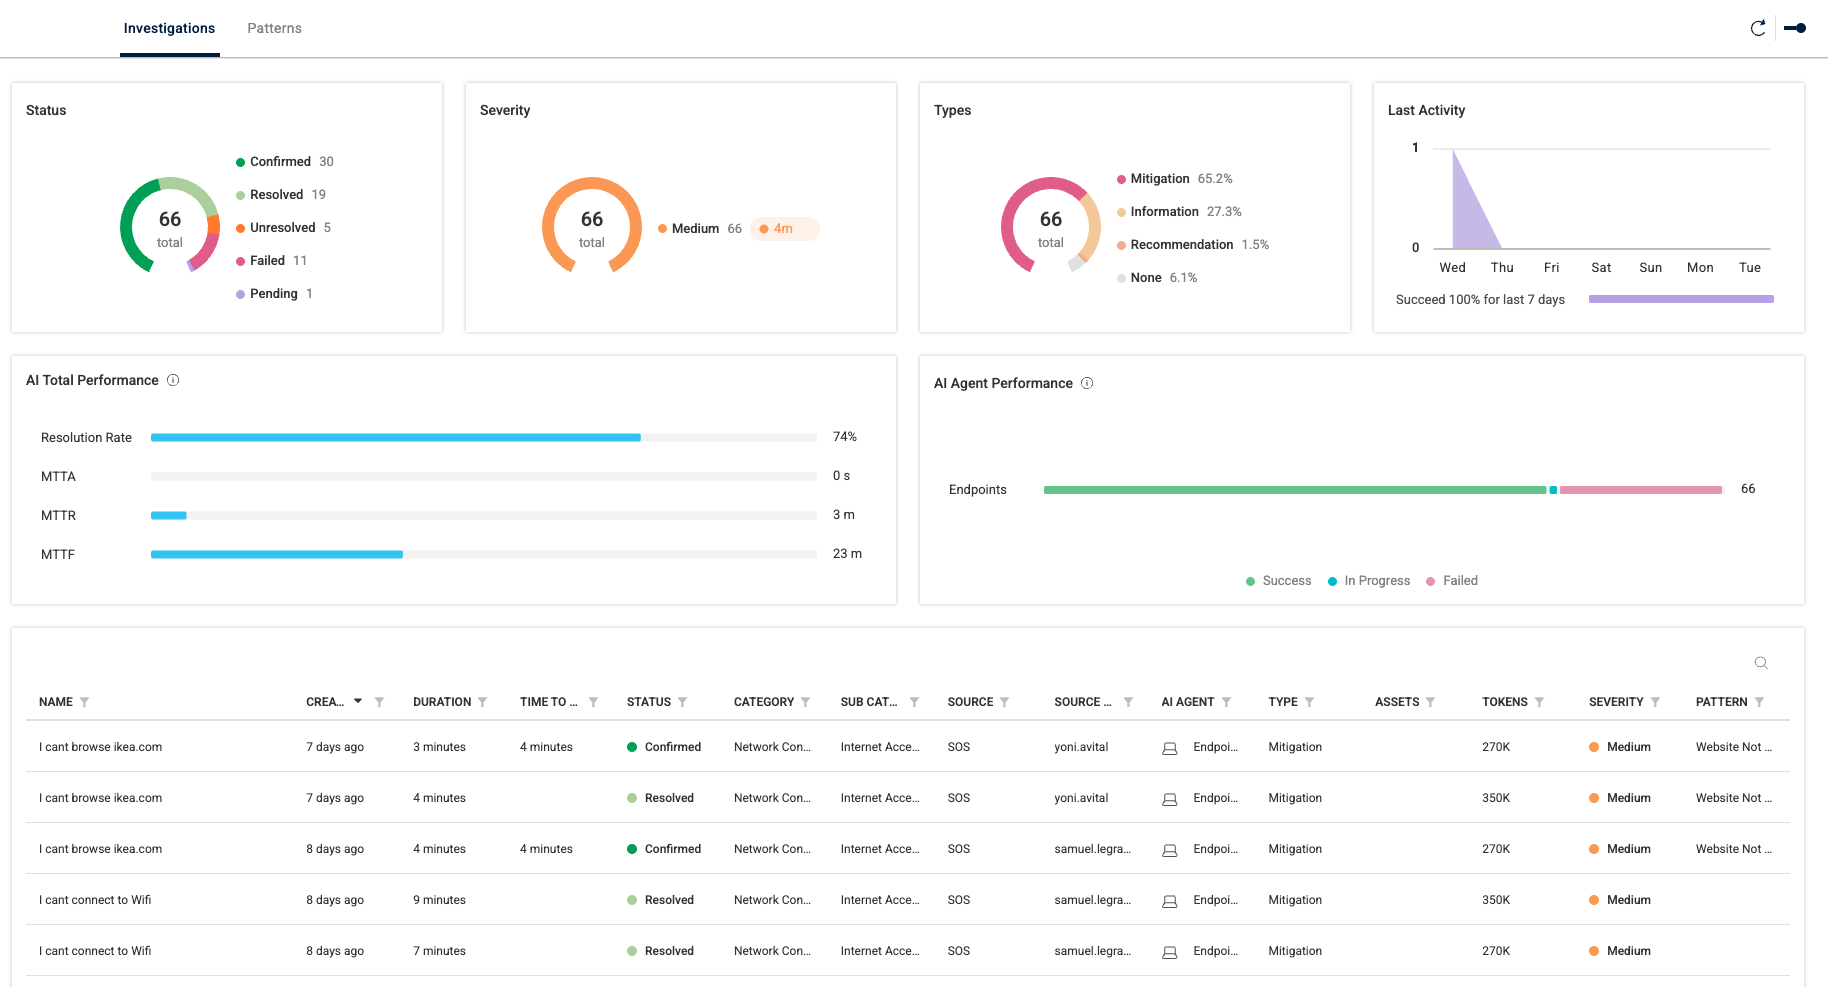The width and height of the screenshot is (1828, 987).
Task: Switch to the Patterns tab
Action: (274, 28)
